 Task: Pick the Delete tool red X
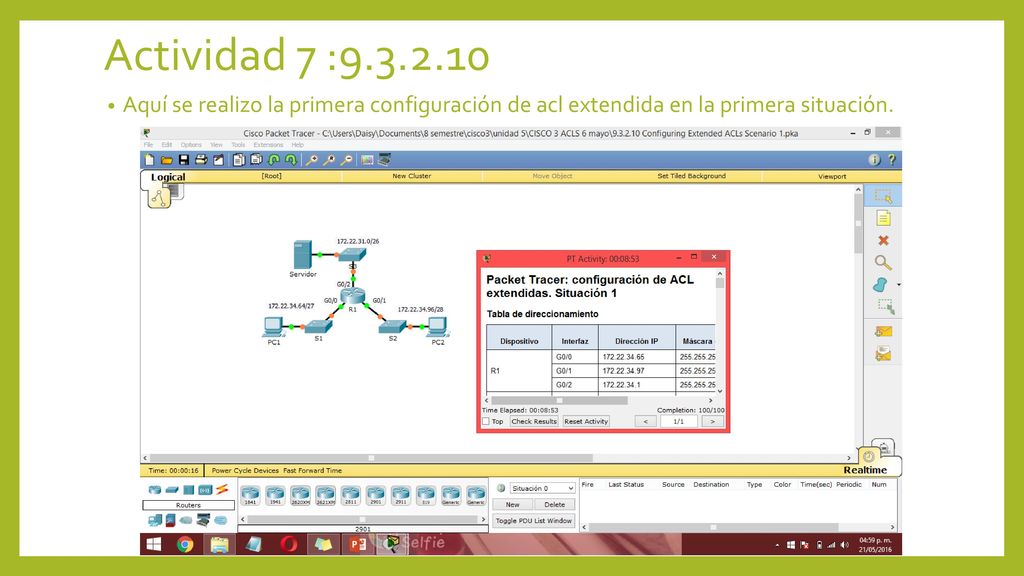click(884, 240)
